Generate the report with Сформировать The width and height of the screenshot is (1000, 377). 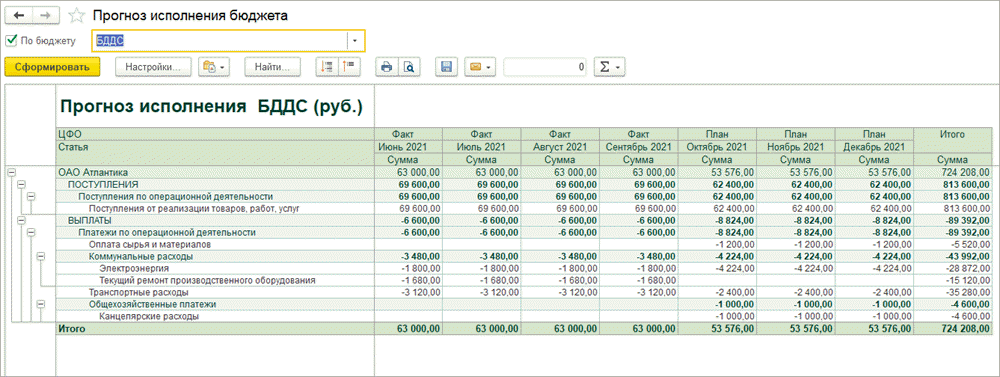coord(52,66)
